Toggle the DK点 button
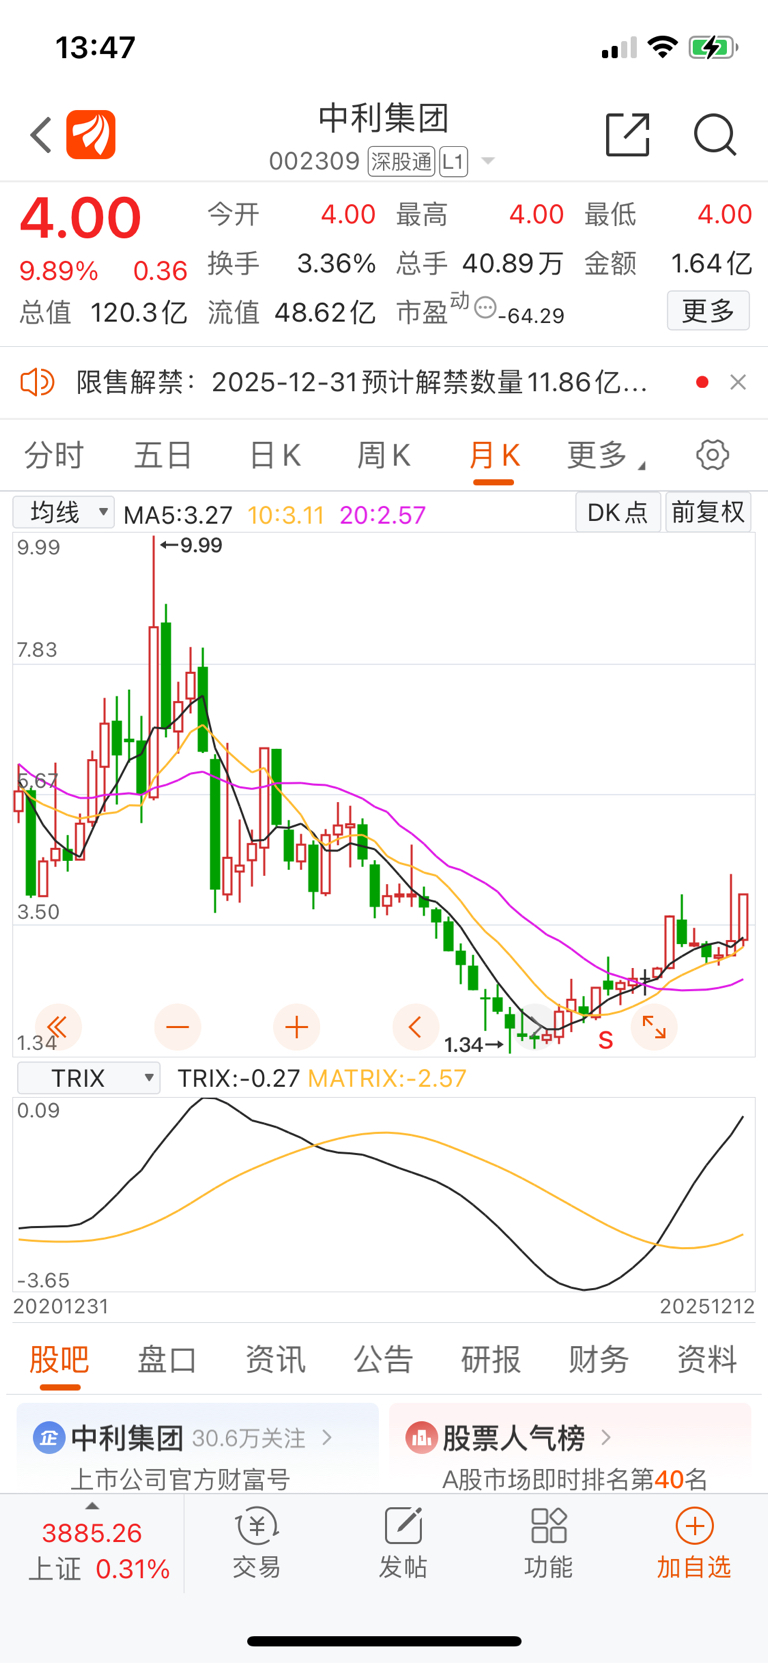This screenshot has height=1663, width=768. coord(618,512)
